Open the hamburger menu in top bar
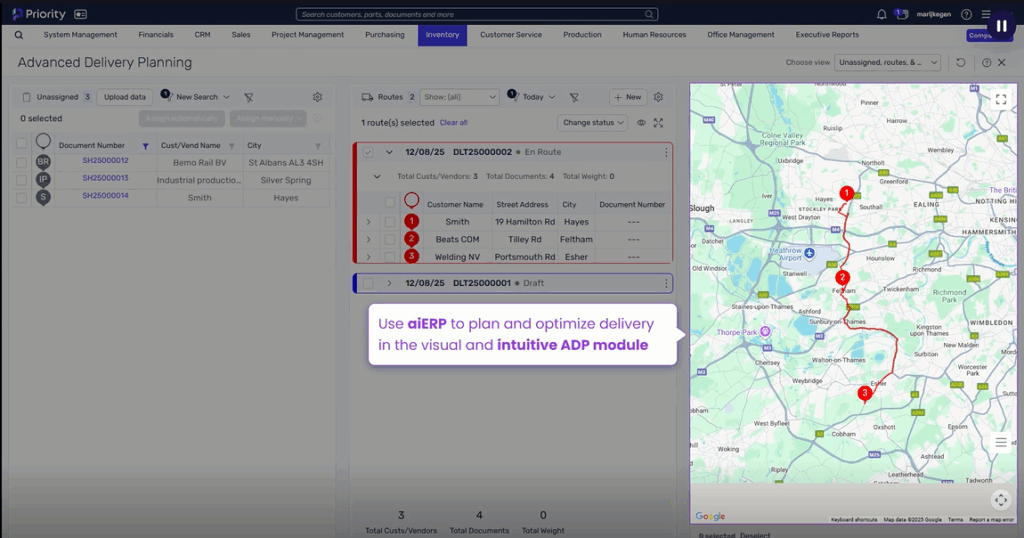The image size is (1024, 538). [985, 14]
